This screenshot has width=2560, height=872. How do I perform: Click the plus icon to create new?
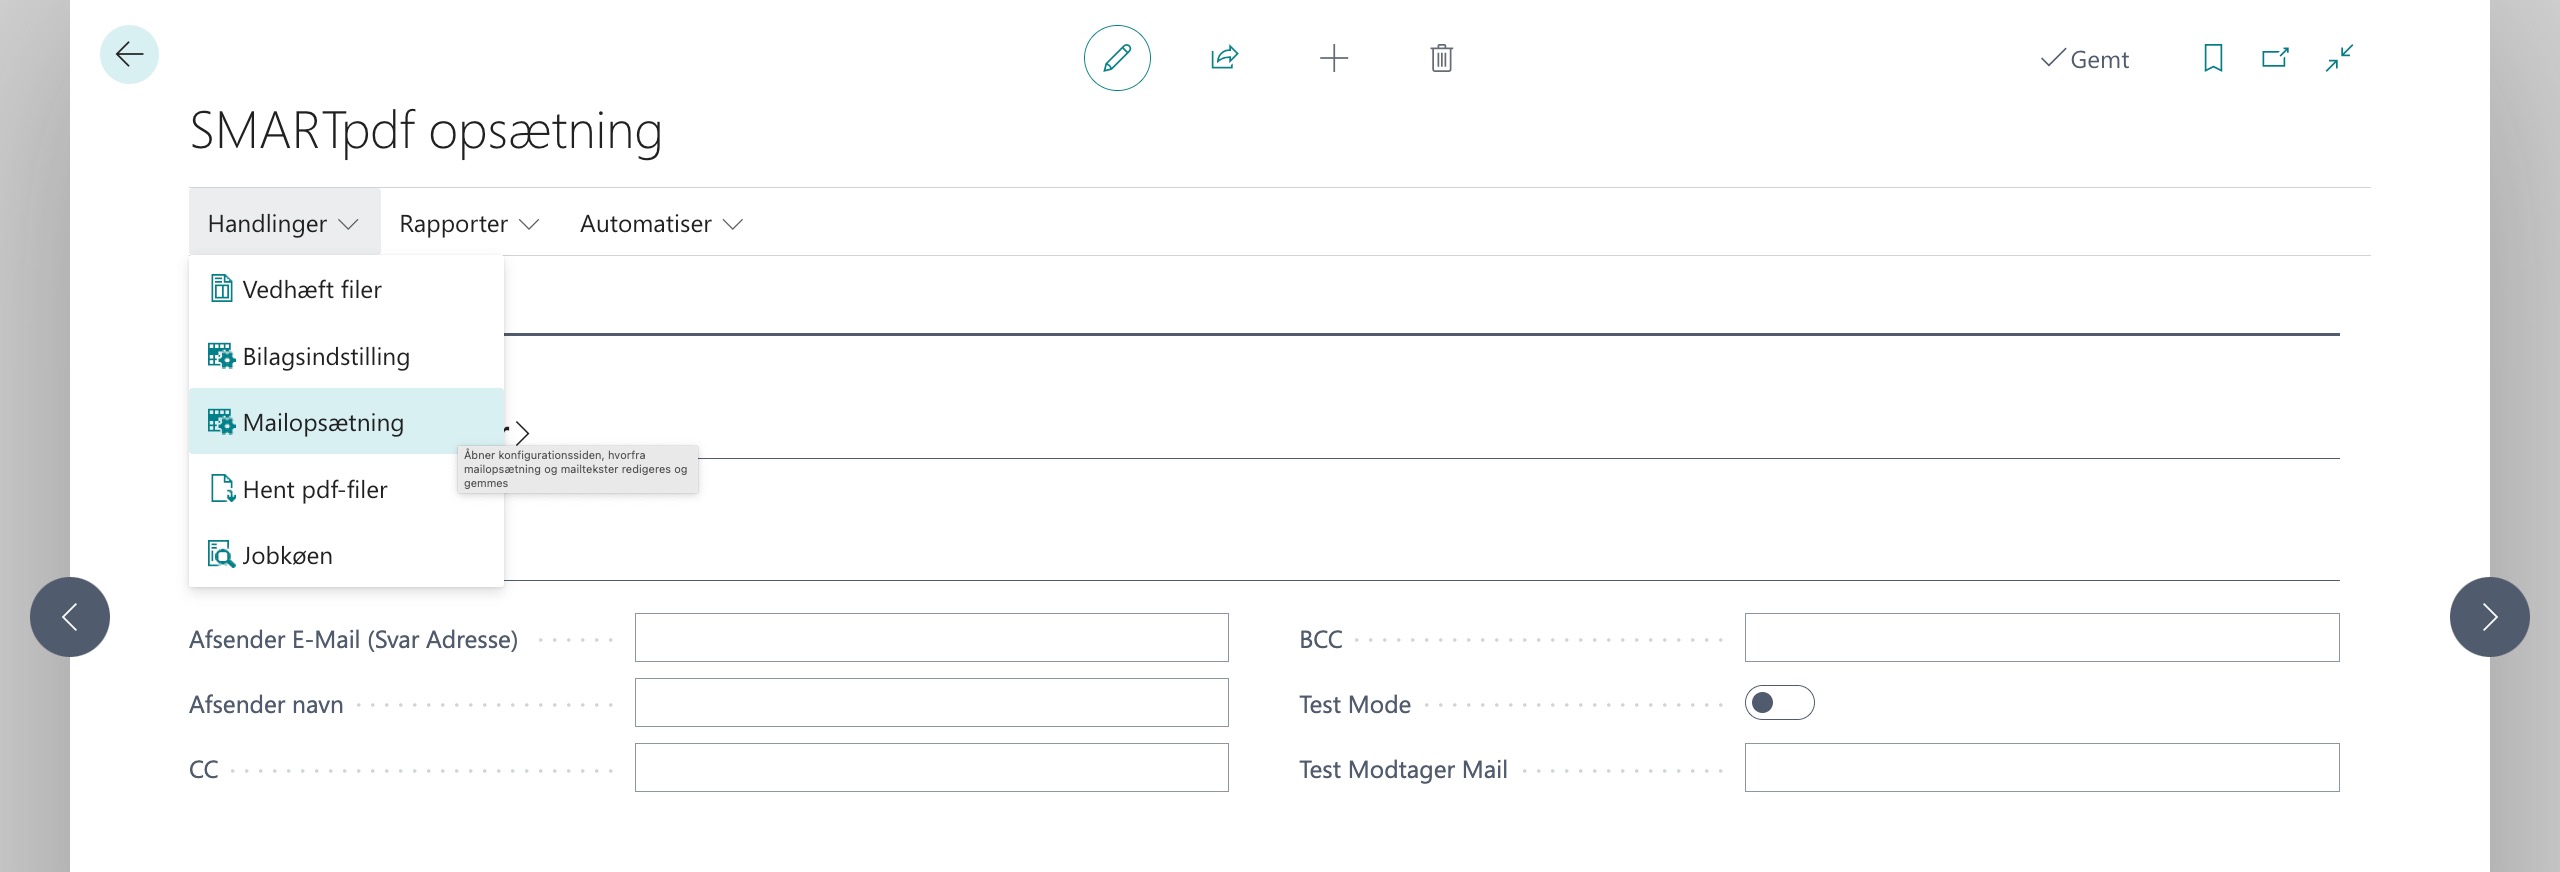[1333, 58]
